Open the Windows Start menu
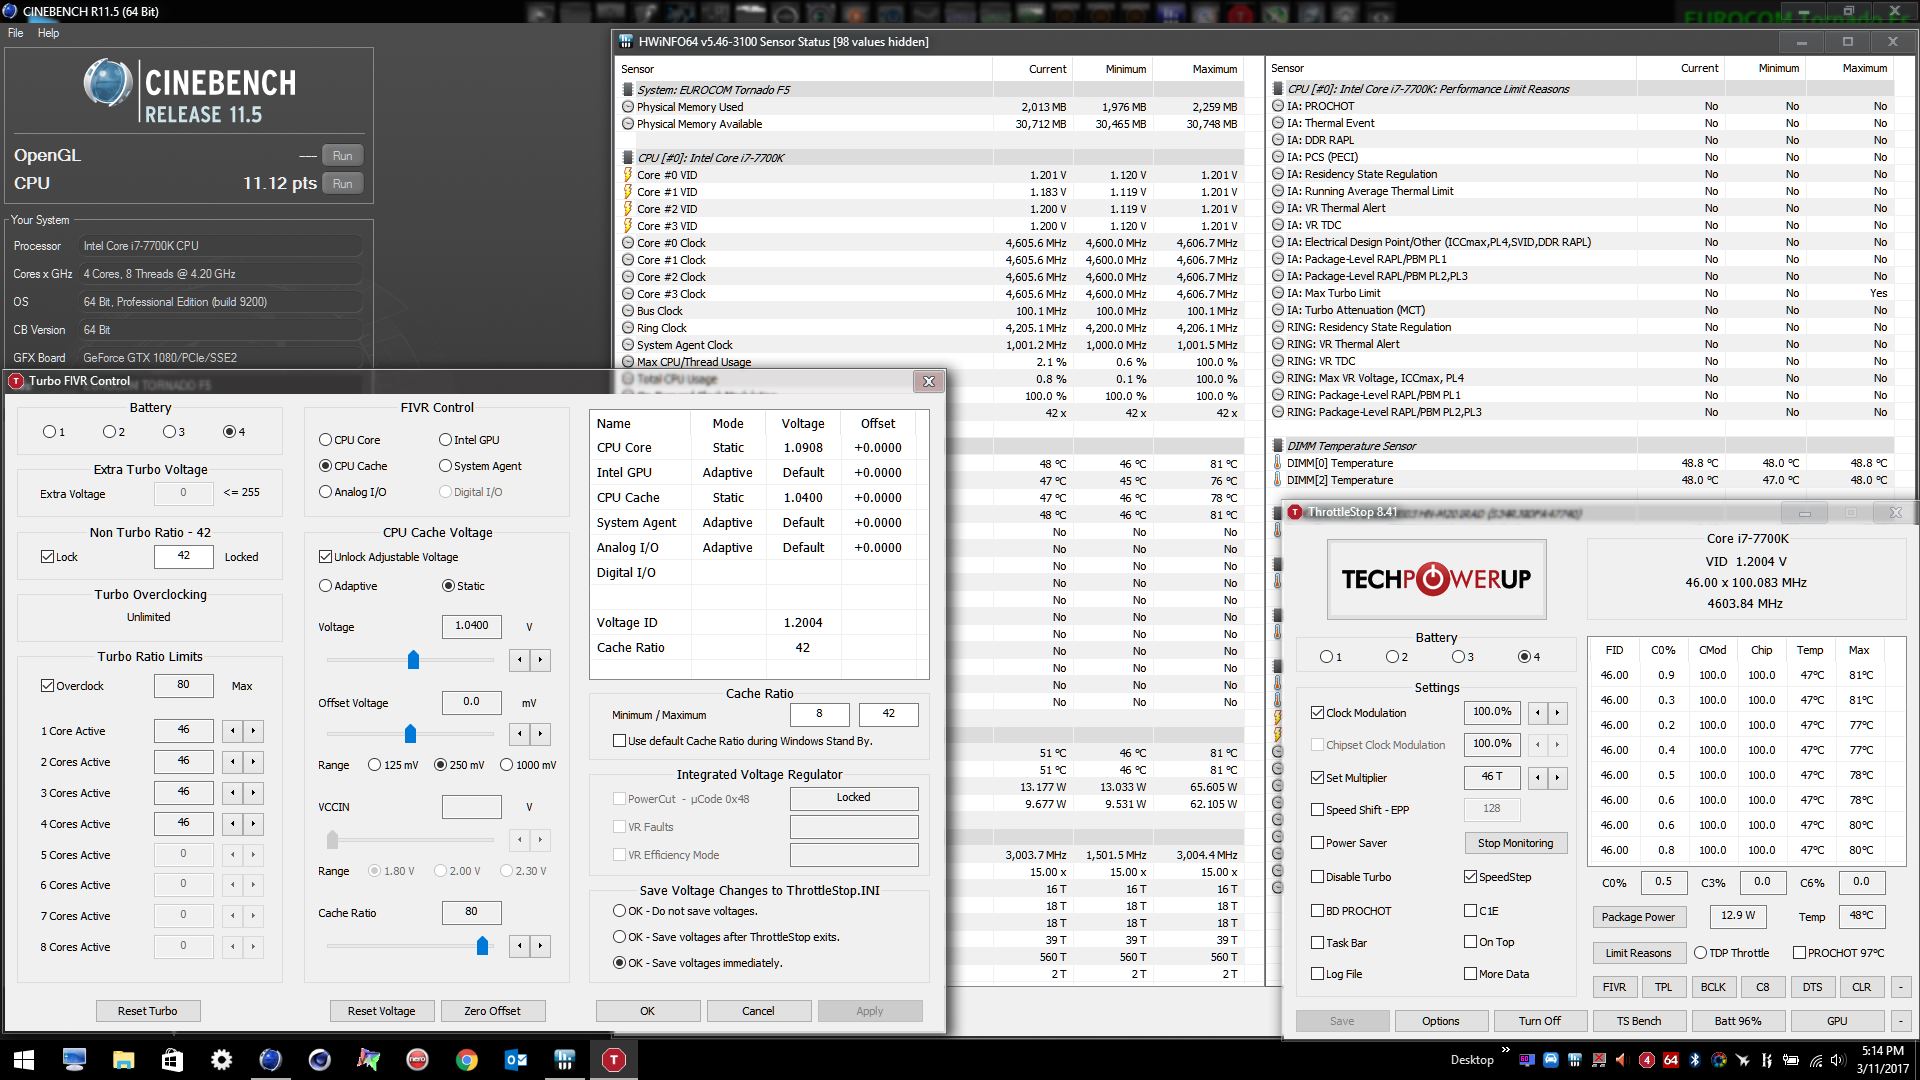1920x1080 pixels. point(24,1060)
